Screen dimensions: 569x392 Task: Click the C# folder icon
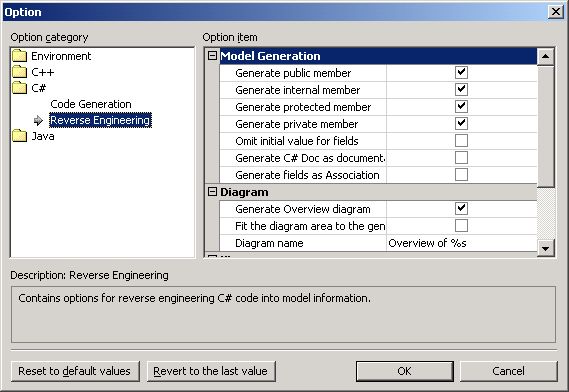click(x=19, y=88)
